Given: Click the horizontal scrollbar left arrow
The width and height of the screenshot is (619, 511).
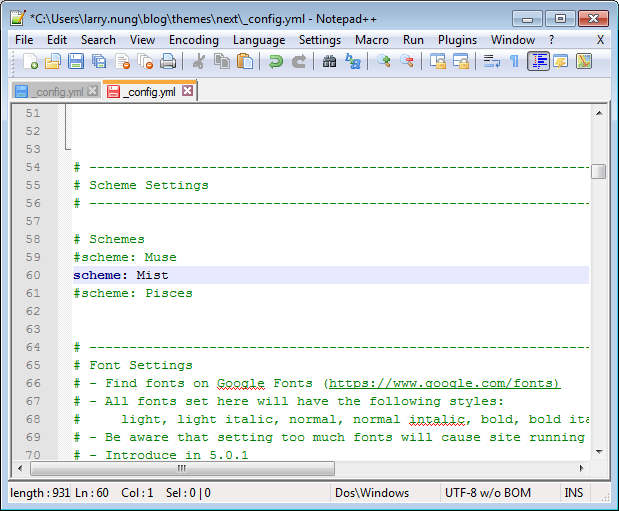Looking at the screenshot, I should coord(20,468).
